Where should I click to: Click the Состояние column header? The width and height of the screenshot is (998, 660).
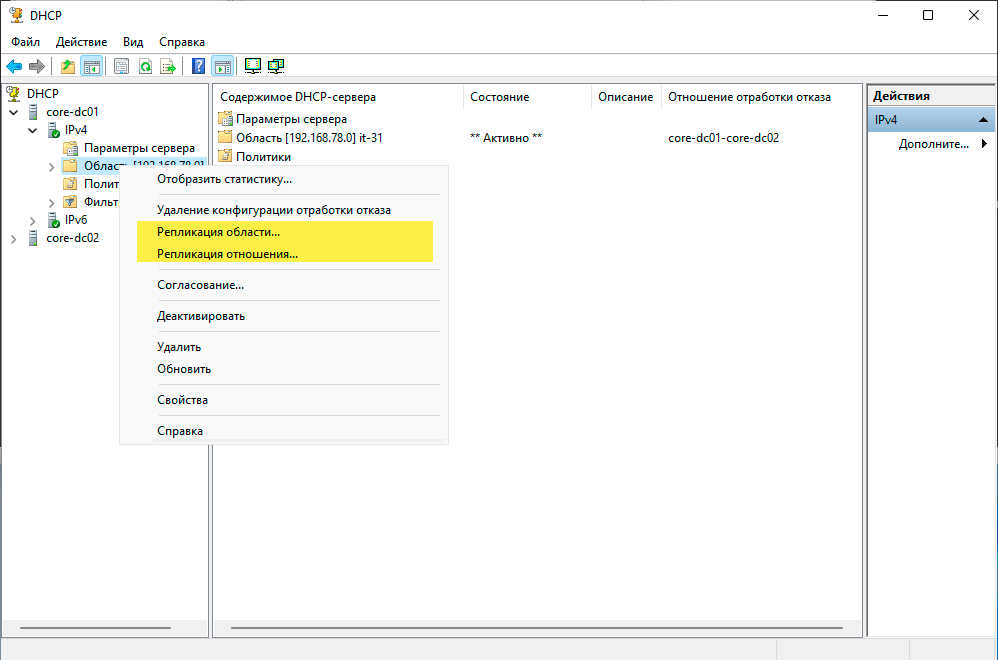click(x=500, y=97)
